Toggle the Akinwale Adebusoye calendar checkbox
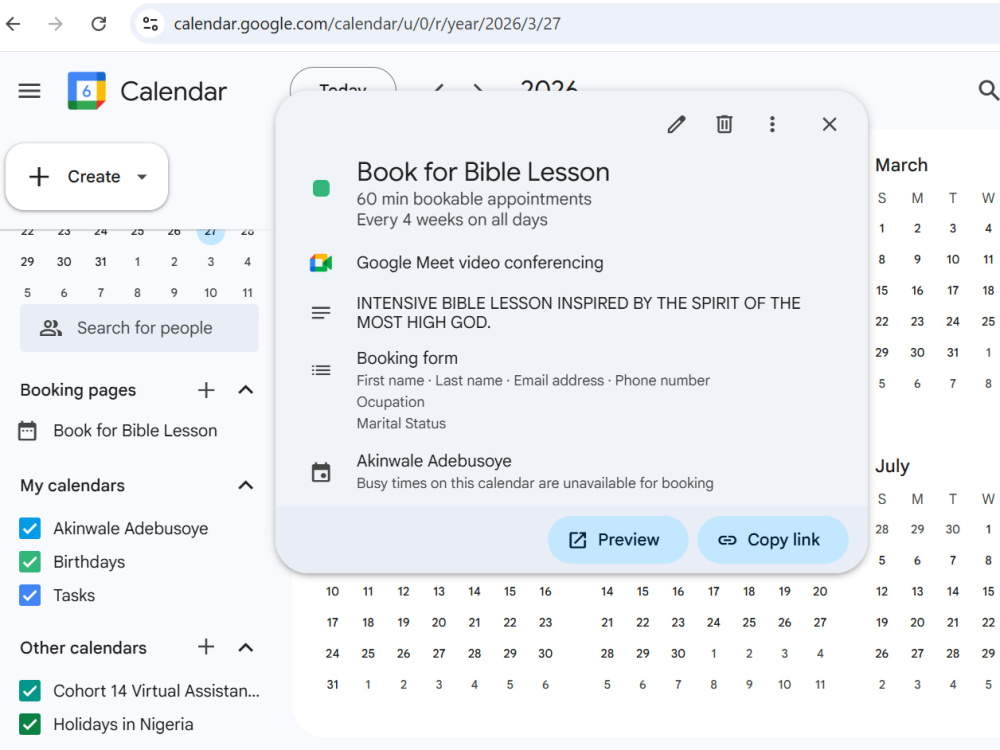Screen dimensions: 1000x750 [30, 528]
